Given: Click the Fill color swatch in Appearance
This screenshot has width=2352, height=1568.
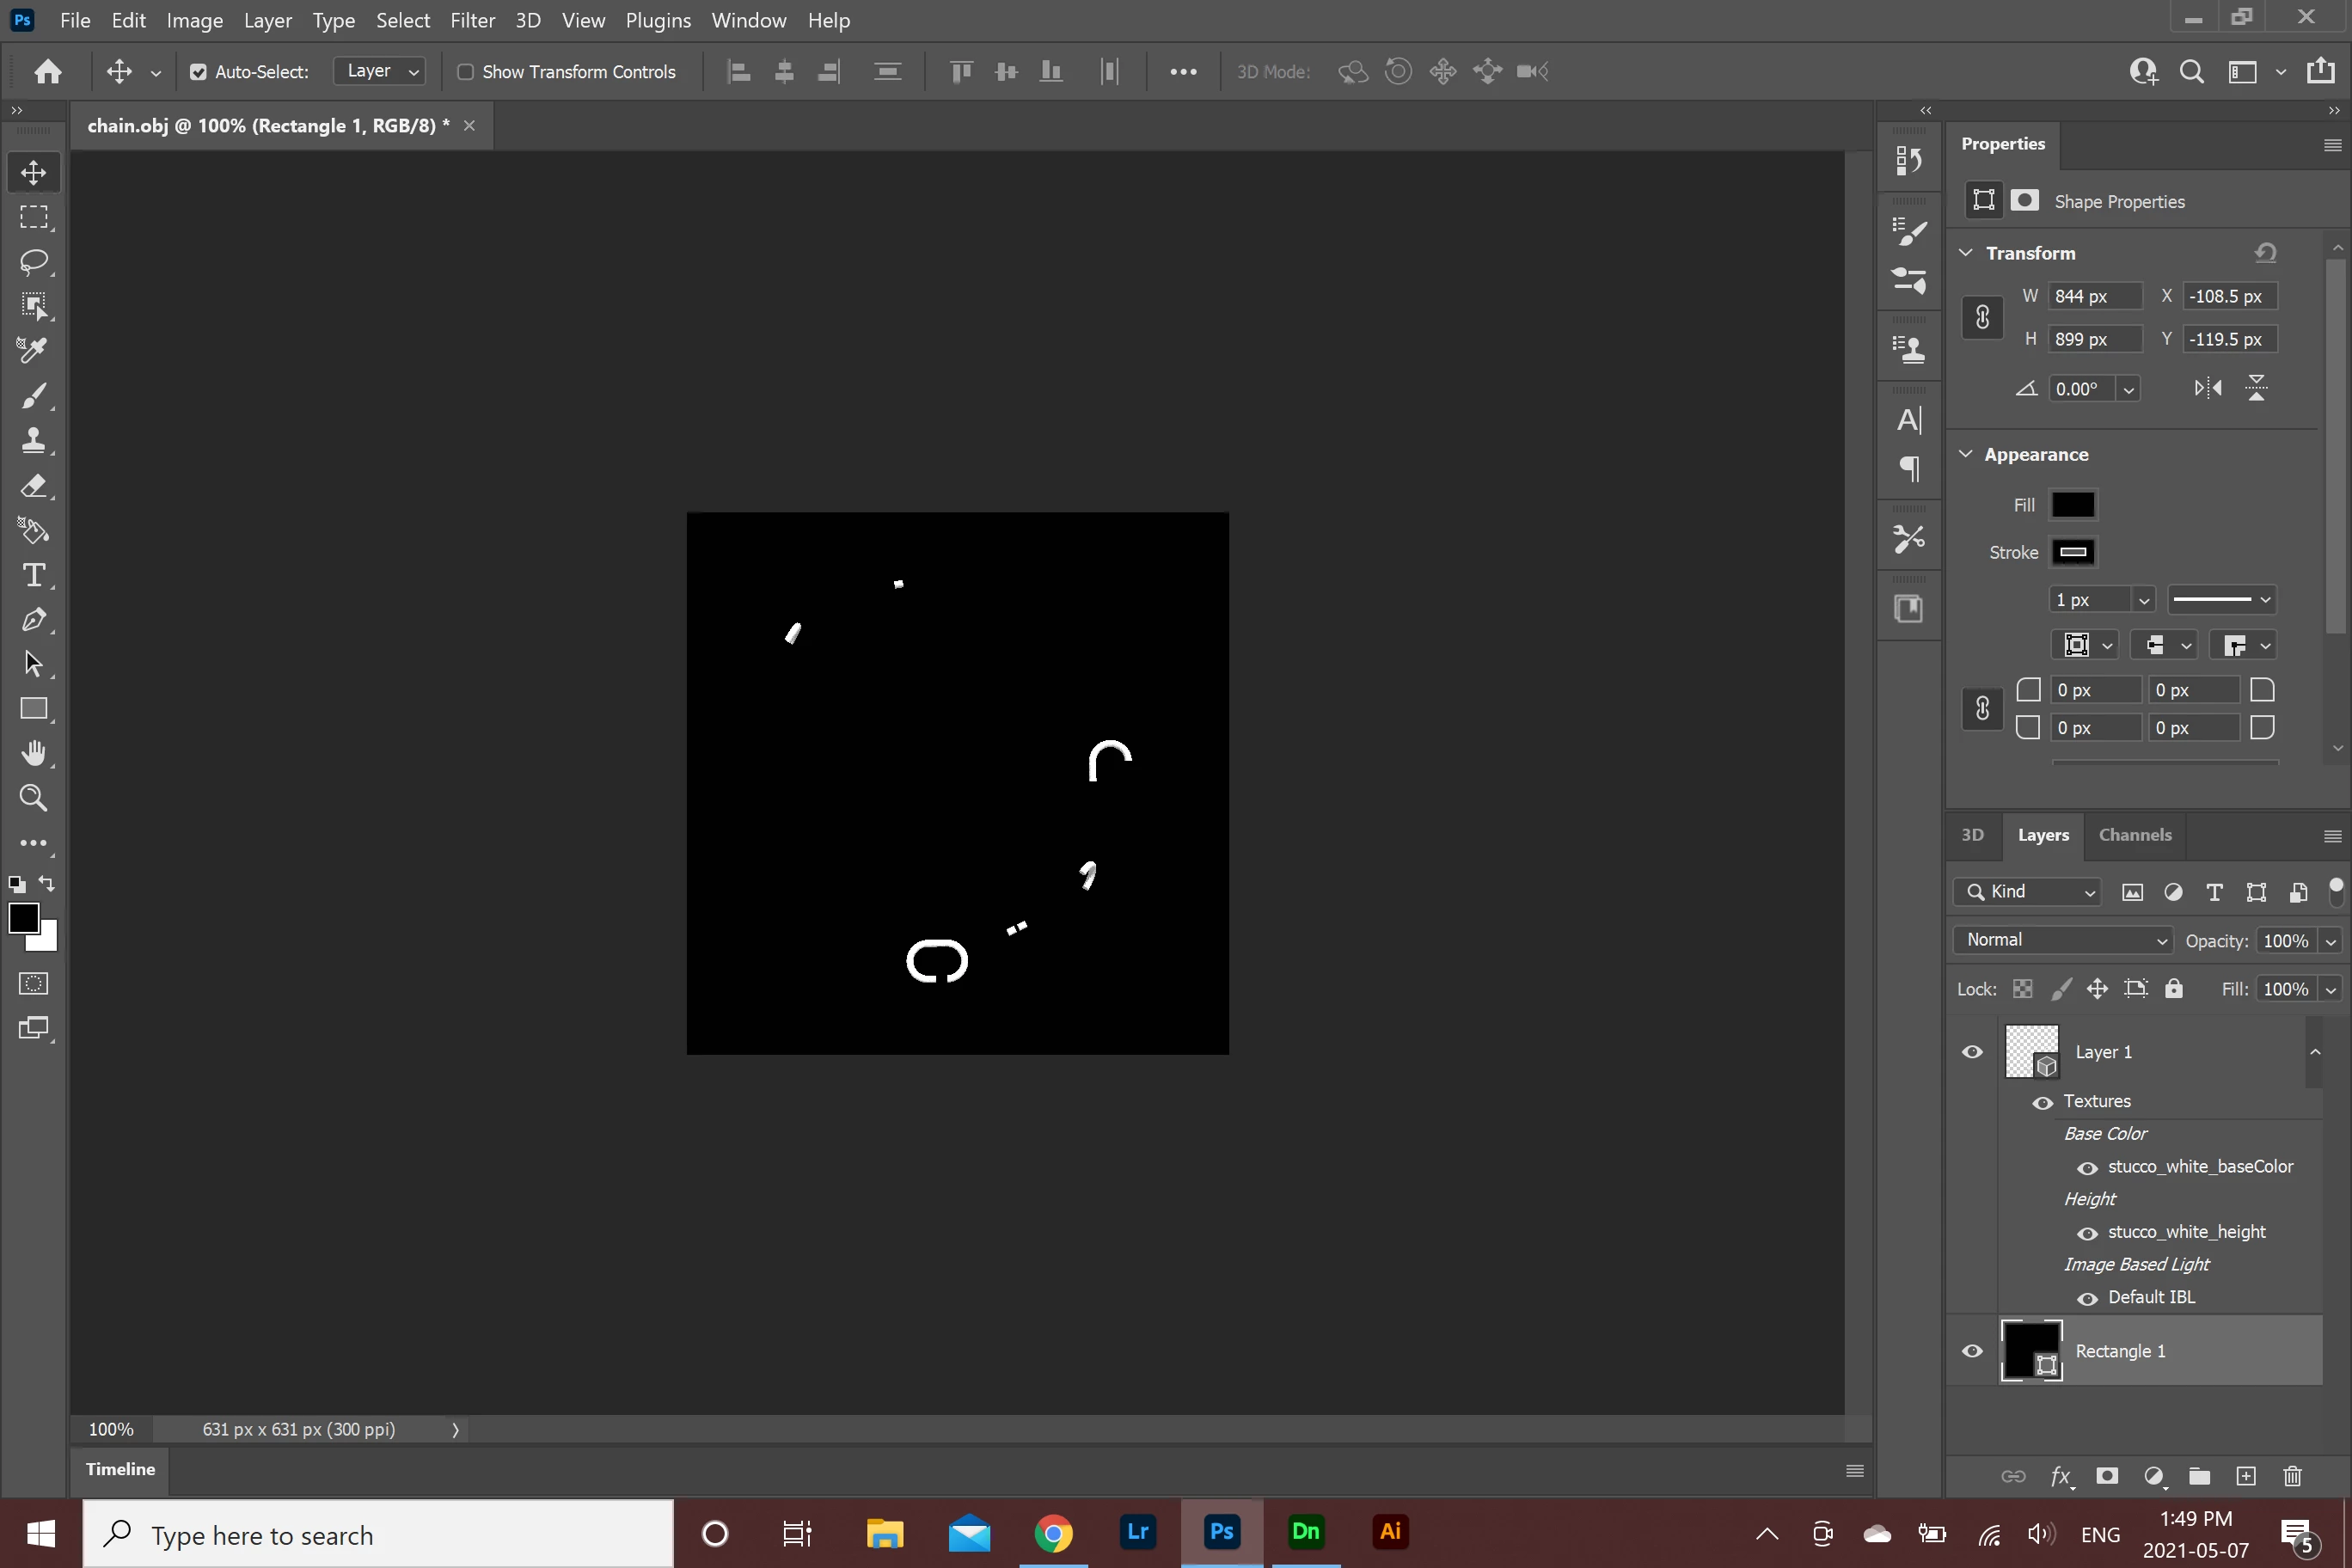Looking at the screenshot, I should coord(2072,505).
